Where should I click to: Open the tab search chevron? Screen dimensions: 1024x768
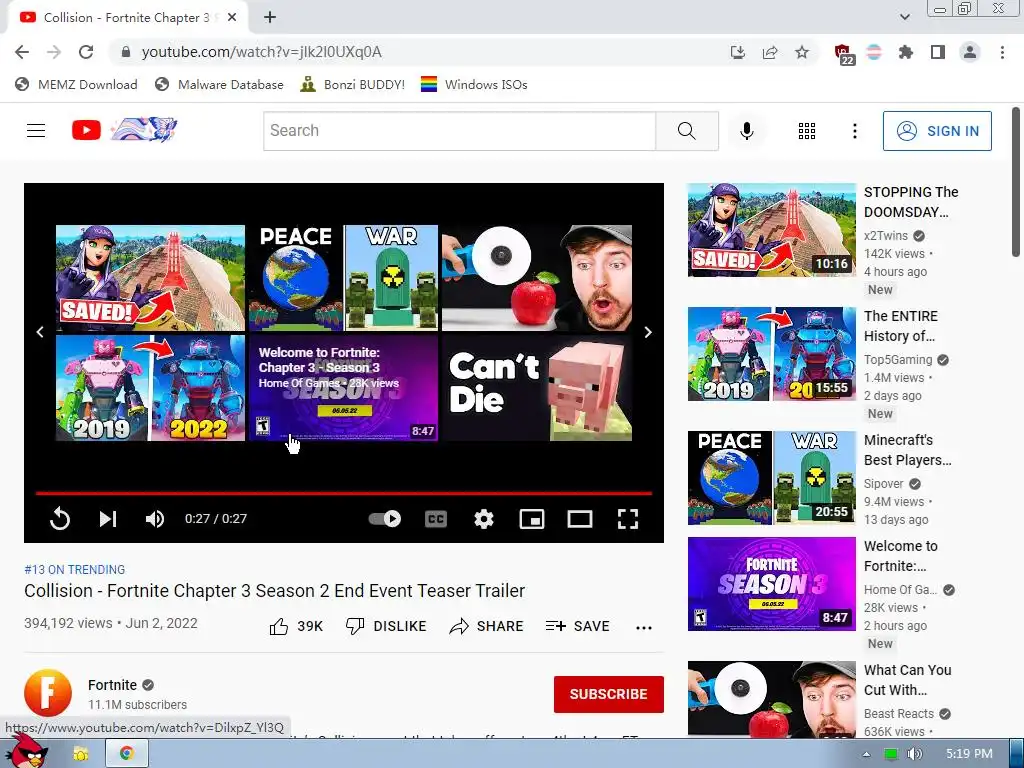pos(904,17)
